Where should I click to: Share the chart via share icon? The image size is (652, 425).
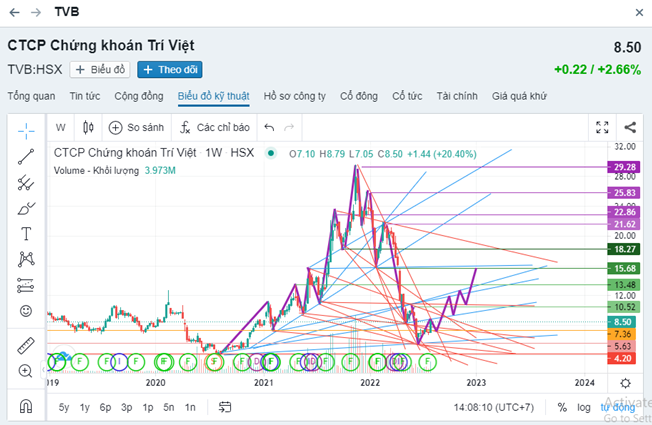point(630,127)
